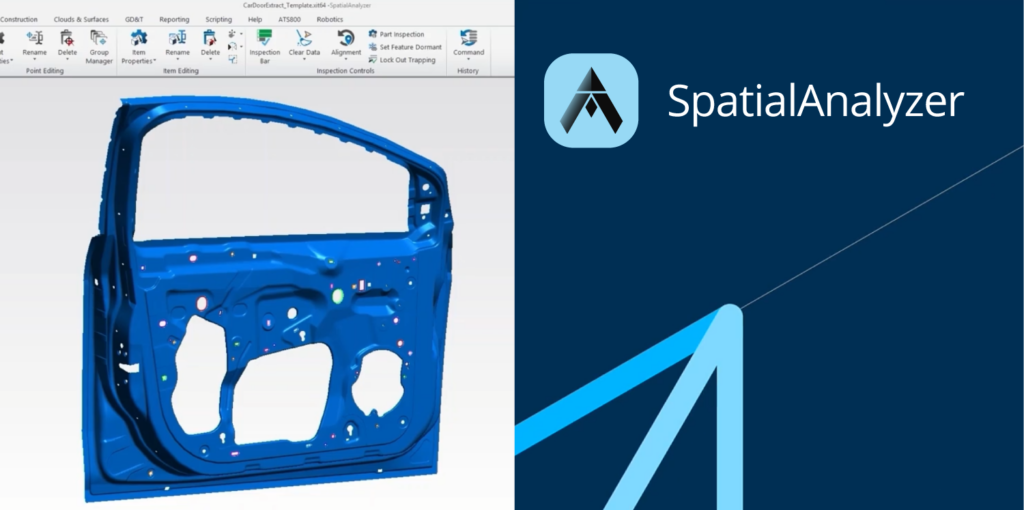This screenshot has width=1024, height=510.
Task: Click the Item Editing Delete icon
Action: coord(210,38)
